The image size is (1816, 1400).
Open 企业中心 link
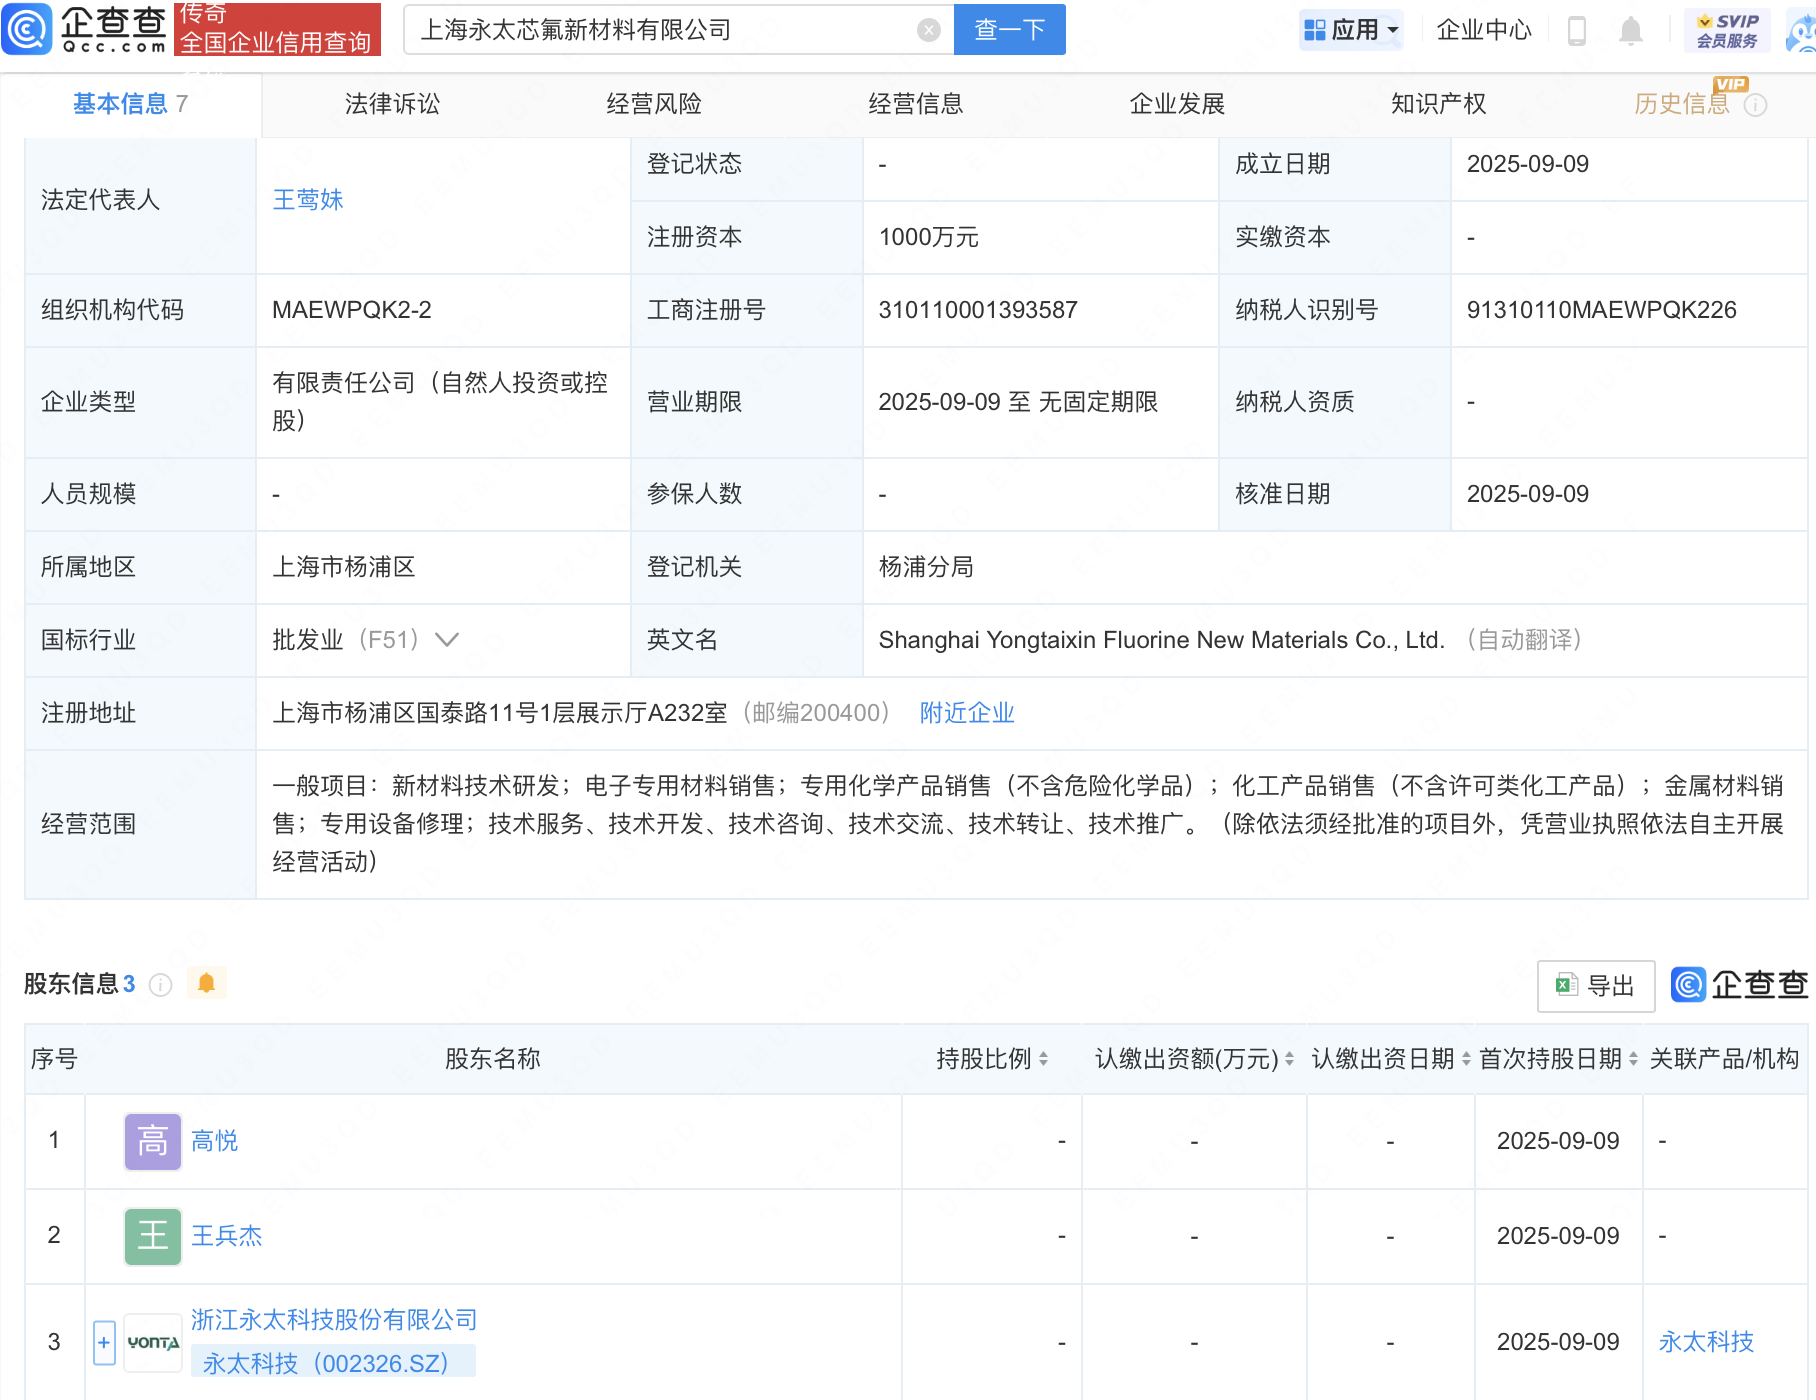[1484, 30]
